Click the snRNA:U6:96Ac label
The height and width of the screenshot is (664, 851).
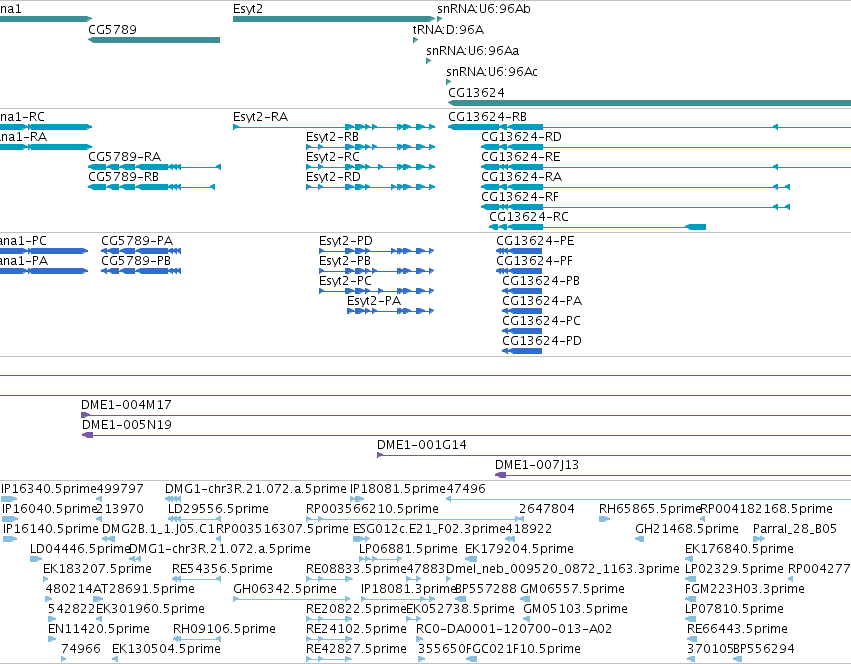pyautogui.click(x=492, y=72)
